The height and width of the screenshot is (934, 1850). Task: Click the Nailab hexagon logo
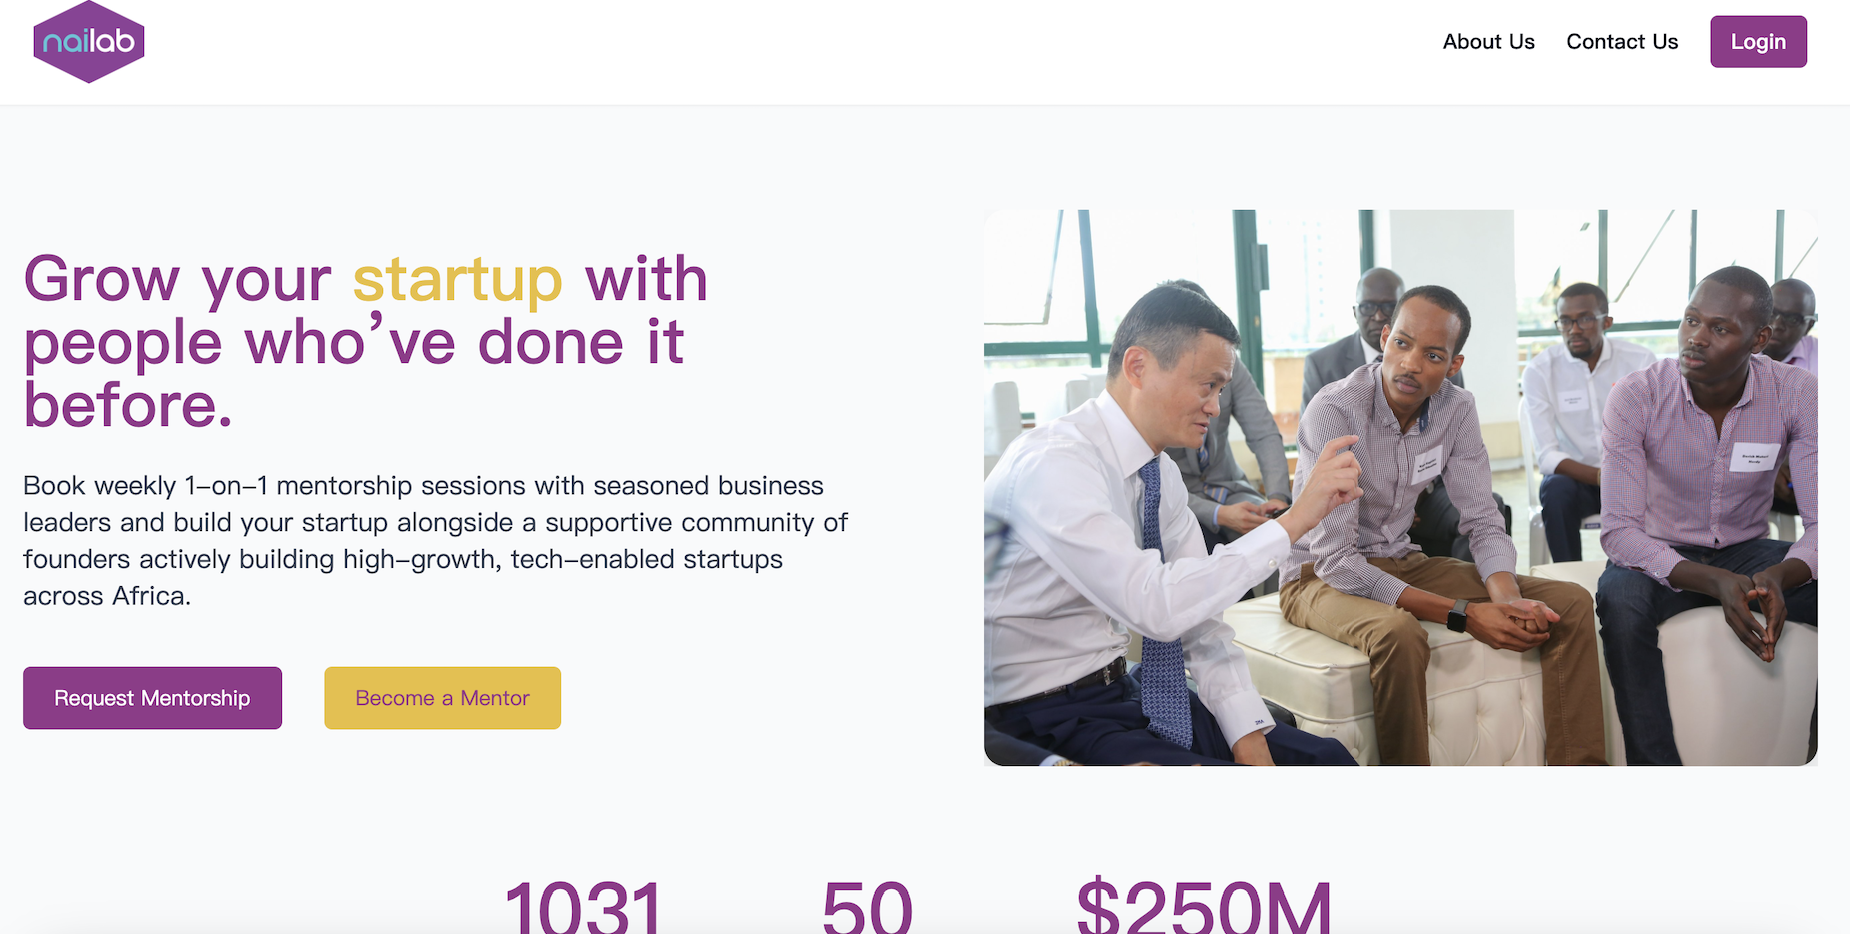coord(89,42)
